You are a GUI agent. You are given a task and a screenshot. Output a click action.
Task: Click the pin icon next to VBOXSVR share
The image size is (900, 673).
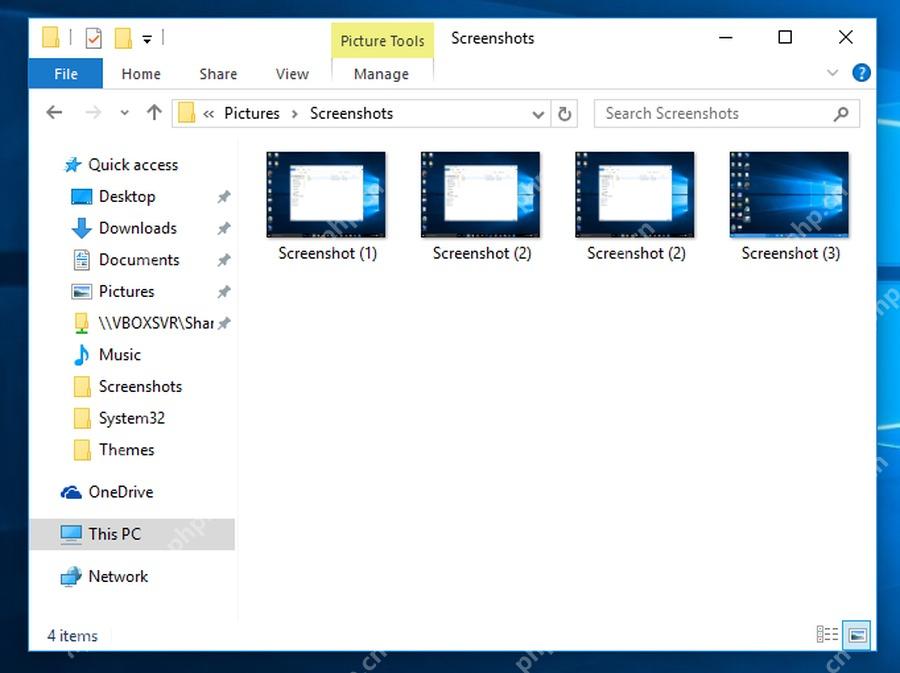[x=224, y=323]
